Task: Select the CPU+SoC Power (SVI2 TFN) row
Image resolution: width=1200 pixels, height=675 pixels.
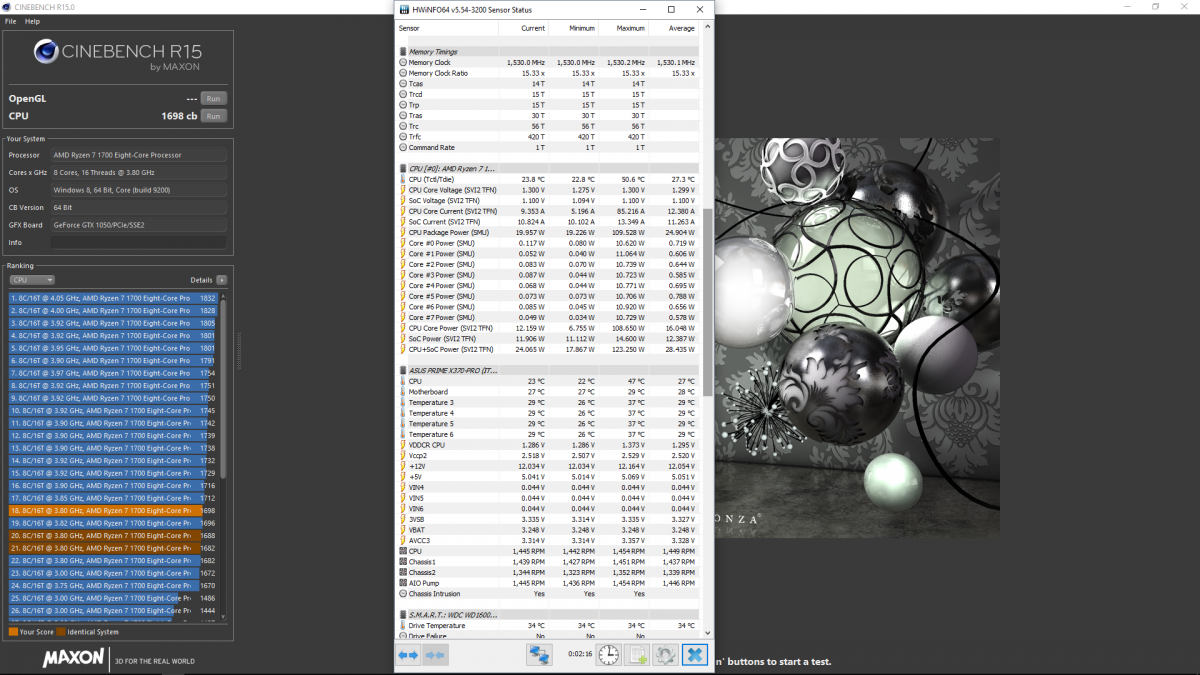Action: coord(548,349)
